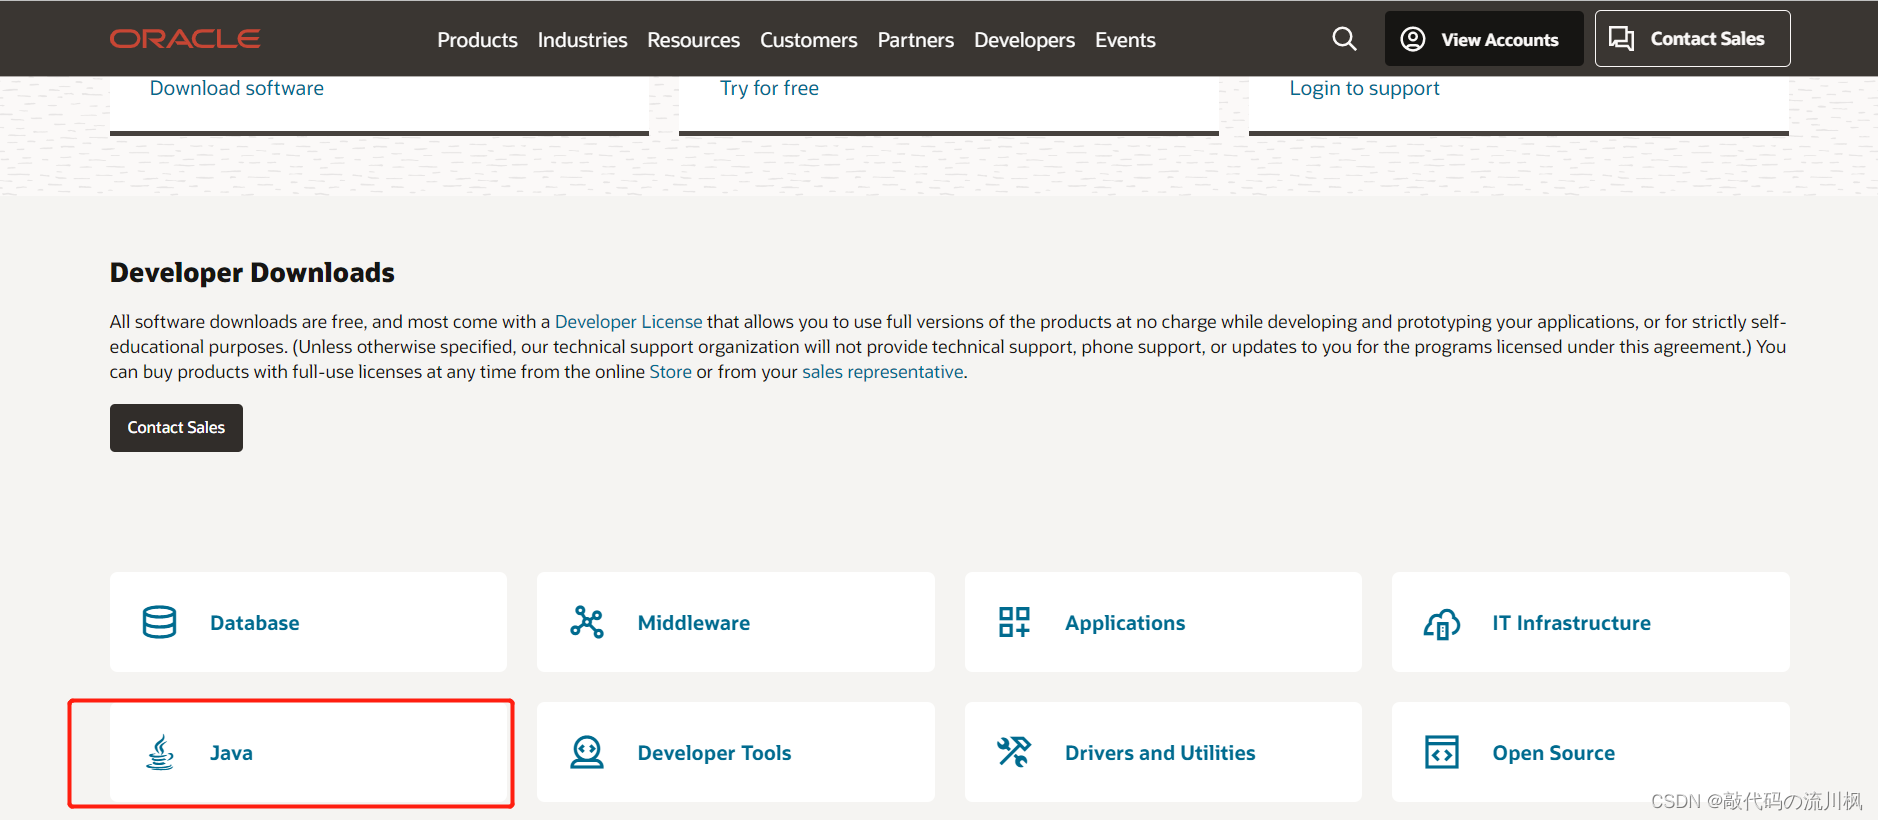Open the Middleware downloads label
The height and width of the screenshot is (820, 1878).
click(693, 623)
